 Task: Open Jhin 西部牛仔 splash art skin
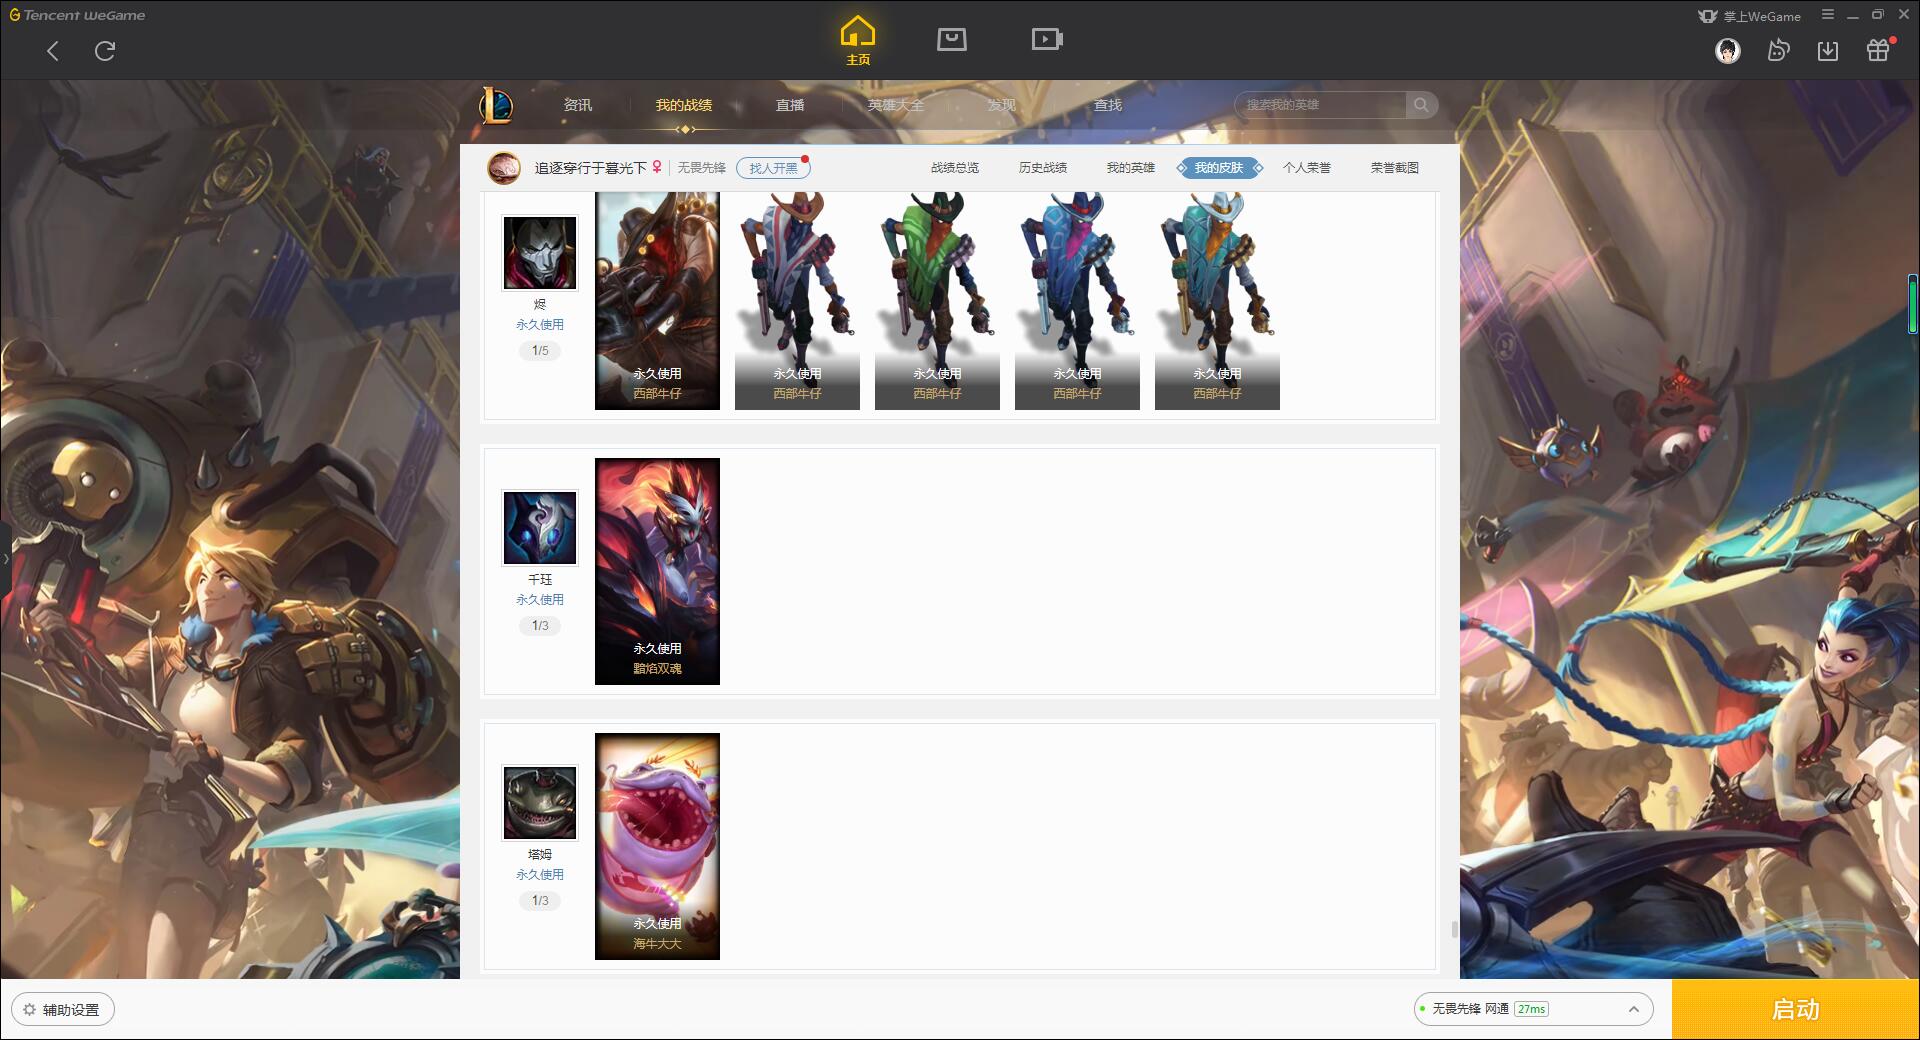657,301
